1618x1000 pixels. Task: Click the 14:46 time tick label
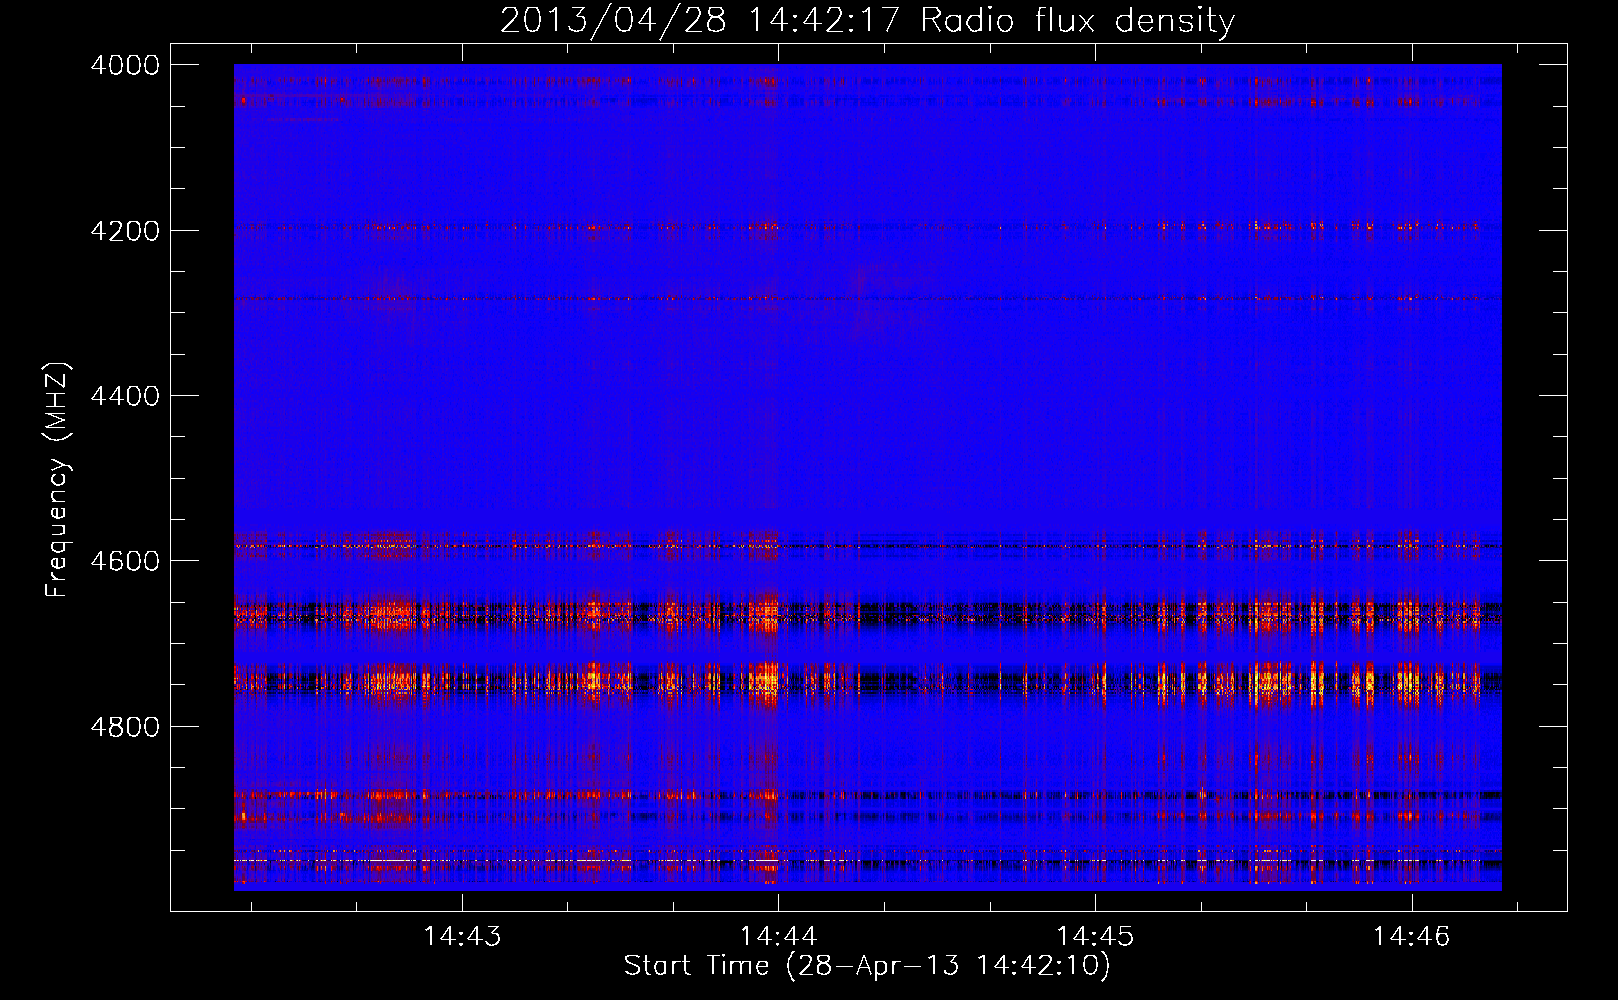(1411, 936)
